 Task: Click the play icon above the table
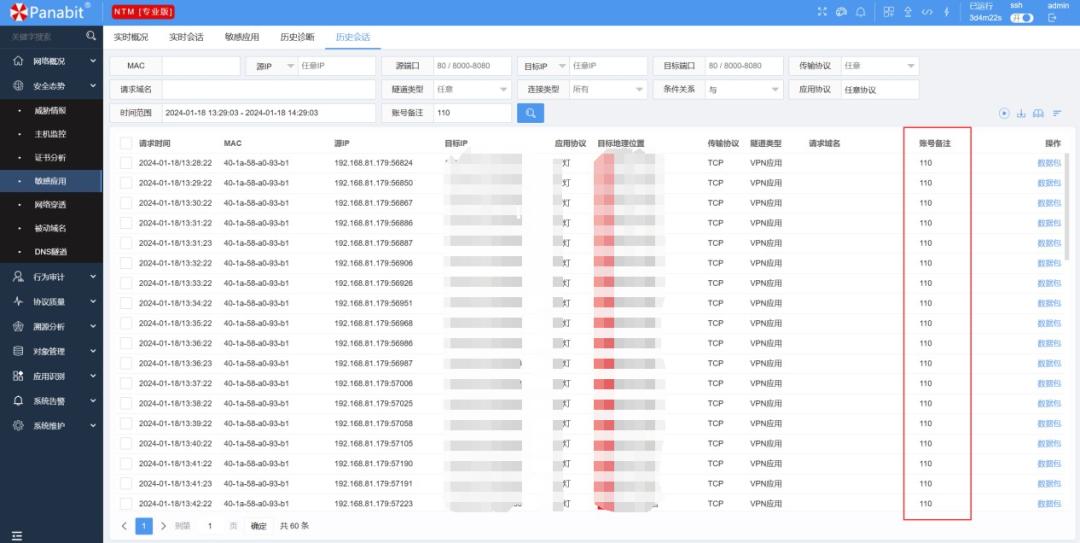point(1004,113)
